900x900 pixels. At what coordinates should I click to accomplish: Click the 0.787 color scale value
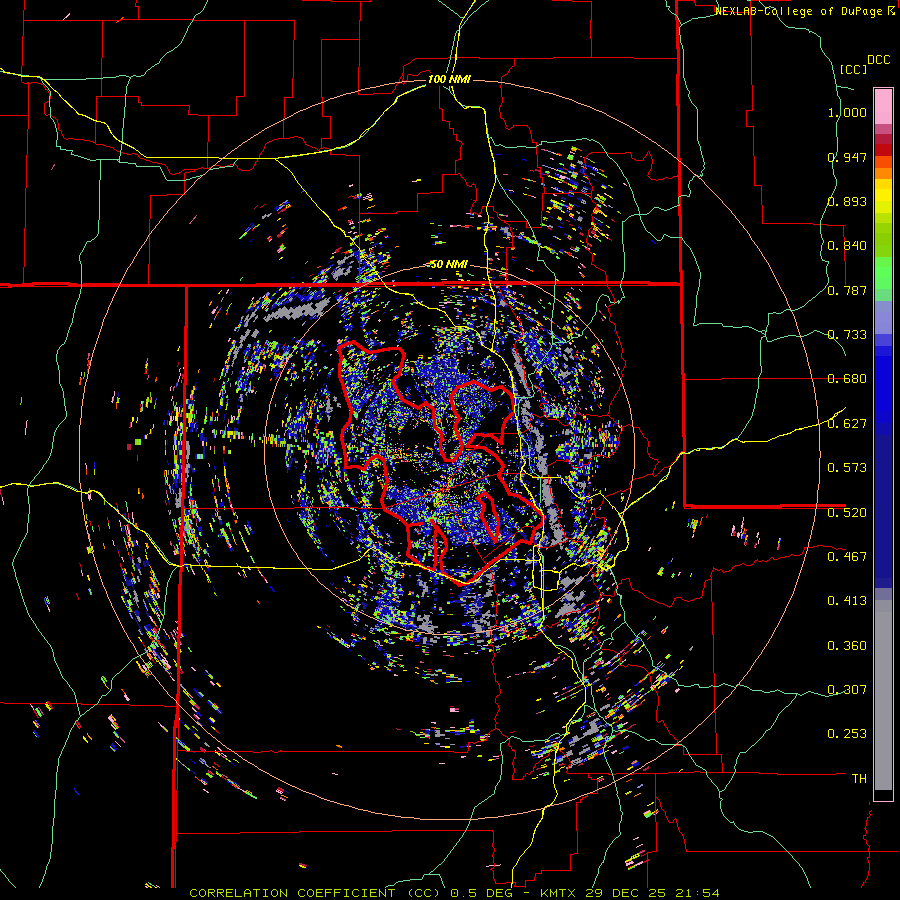[847, 290]
